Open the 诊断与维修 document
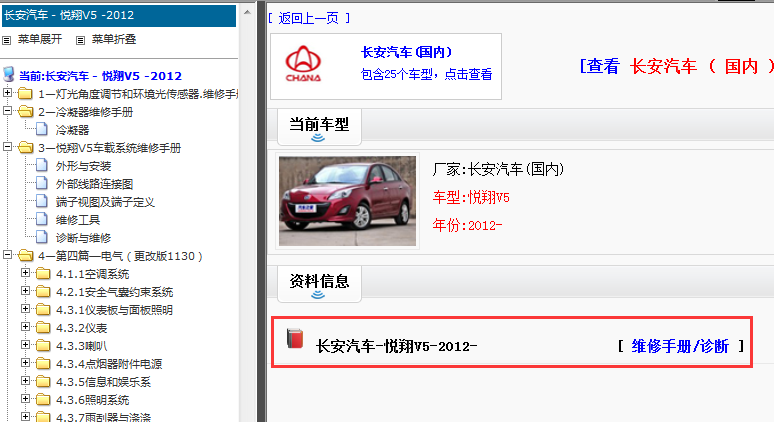Image resolution: width=774 pixels, height=422 pixels. (x=83, y=238)
